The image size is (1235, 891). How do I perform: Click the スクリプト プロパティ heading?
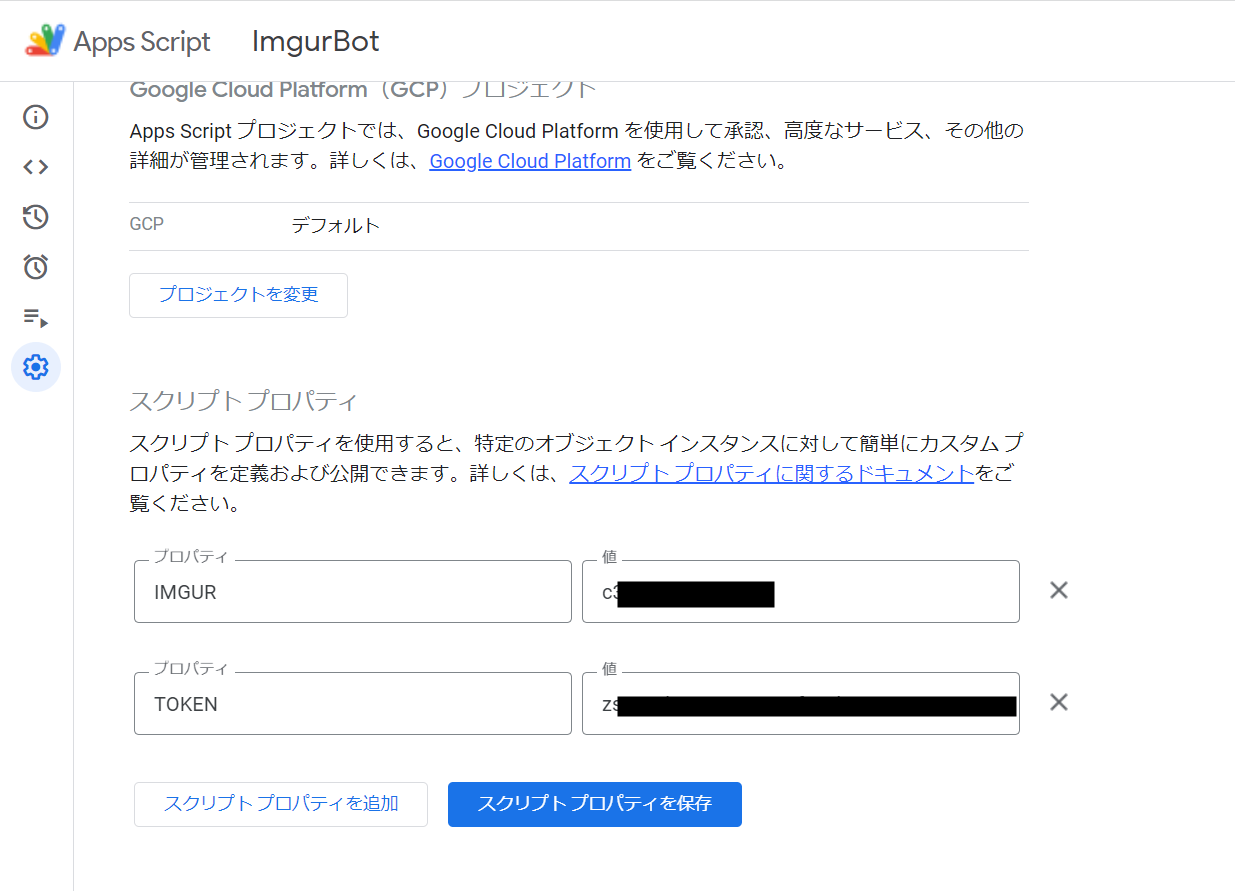(243, 402)
